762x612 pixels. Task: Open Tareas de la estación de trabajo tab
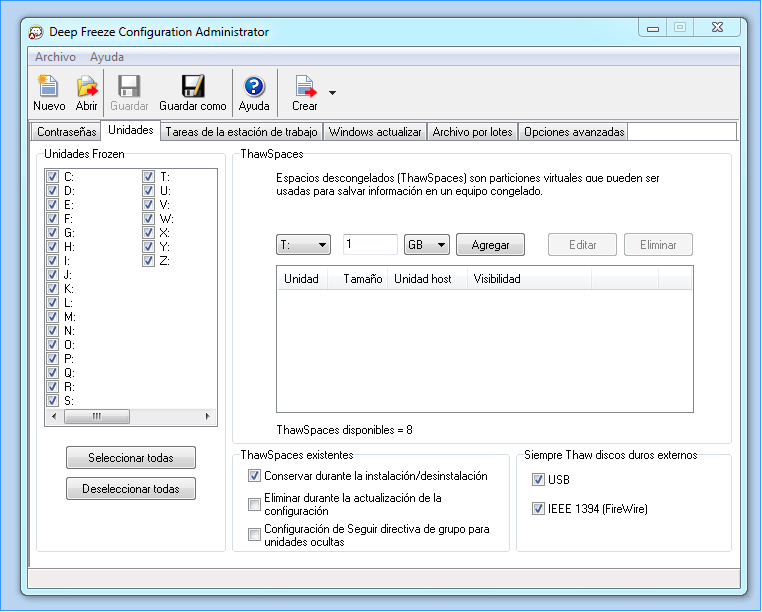(x=242, y=132)
